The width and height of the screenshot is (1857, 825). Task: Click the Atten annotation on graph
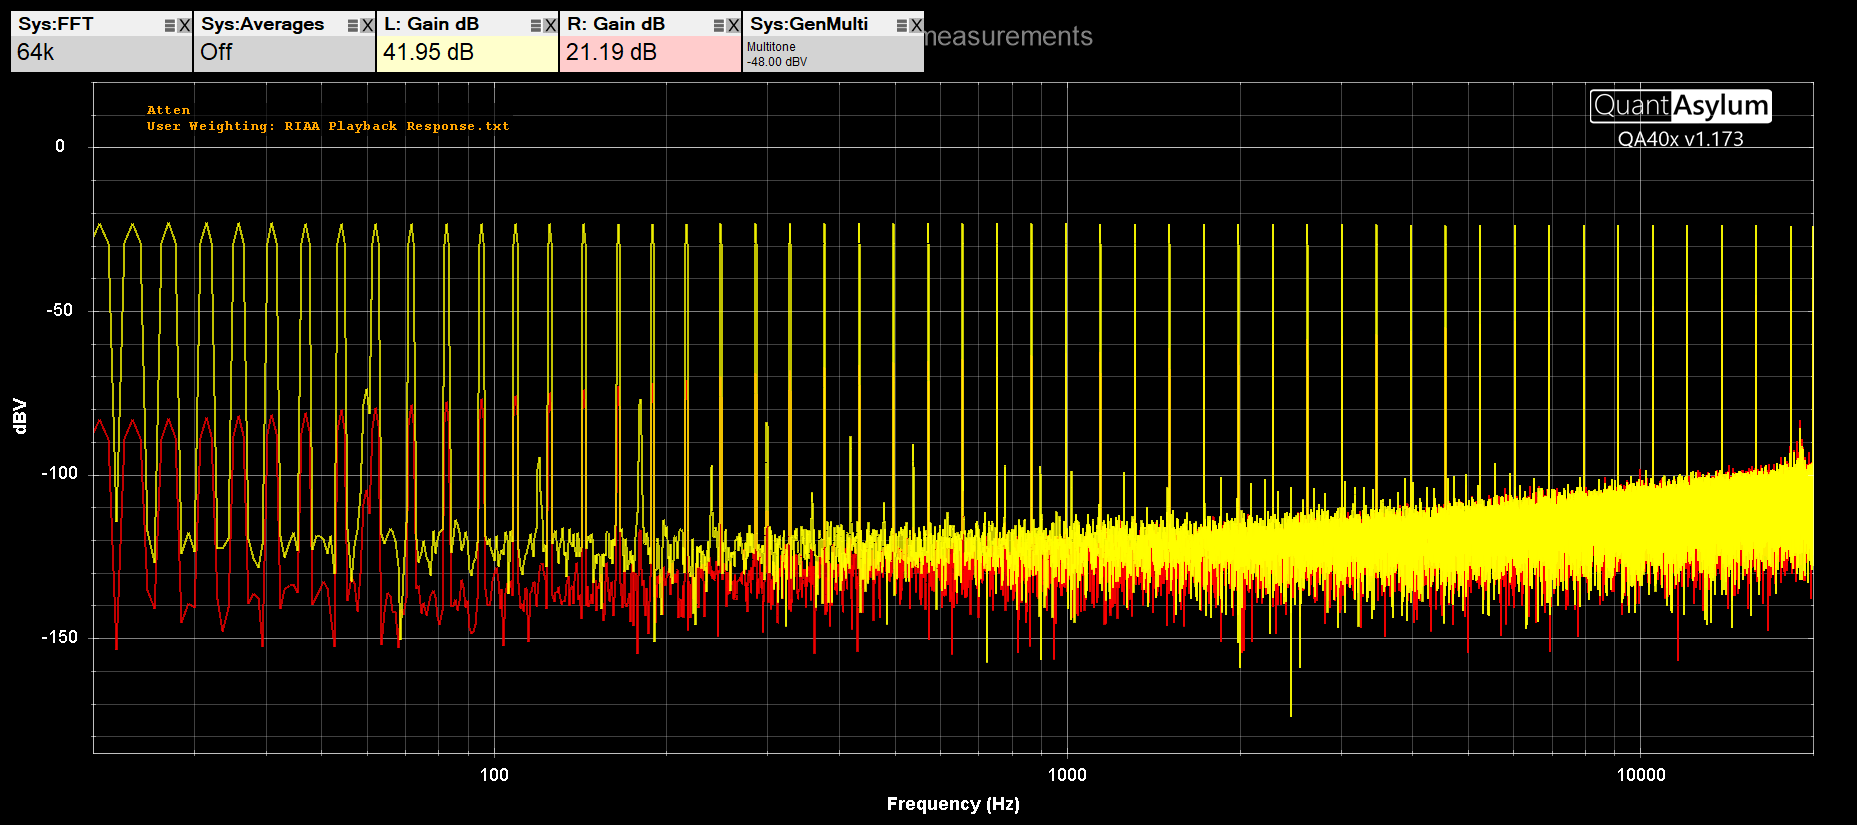(168, 110)
